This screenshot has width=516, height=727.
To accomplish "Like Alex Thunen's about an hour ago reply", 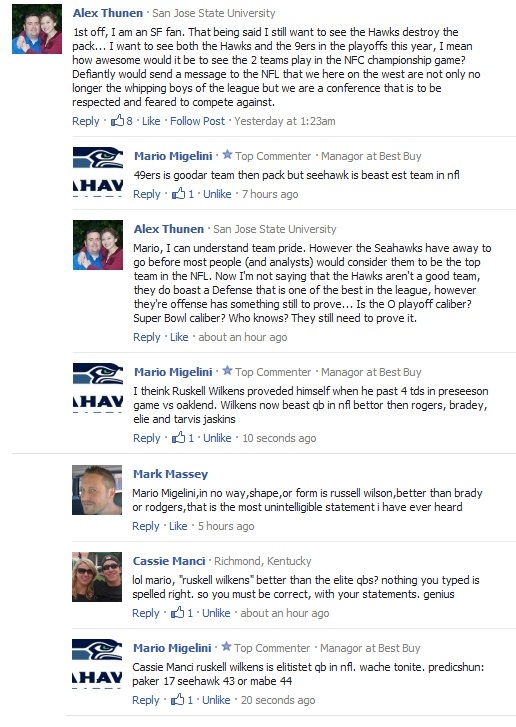I will coord(179,337).
